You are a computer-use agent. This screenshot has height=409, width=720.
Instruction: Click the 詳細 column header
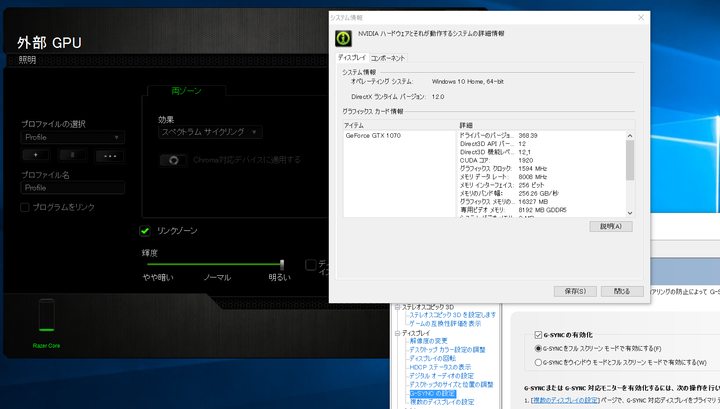tap(546, 125)
